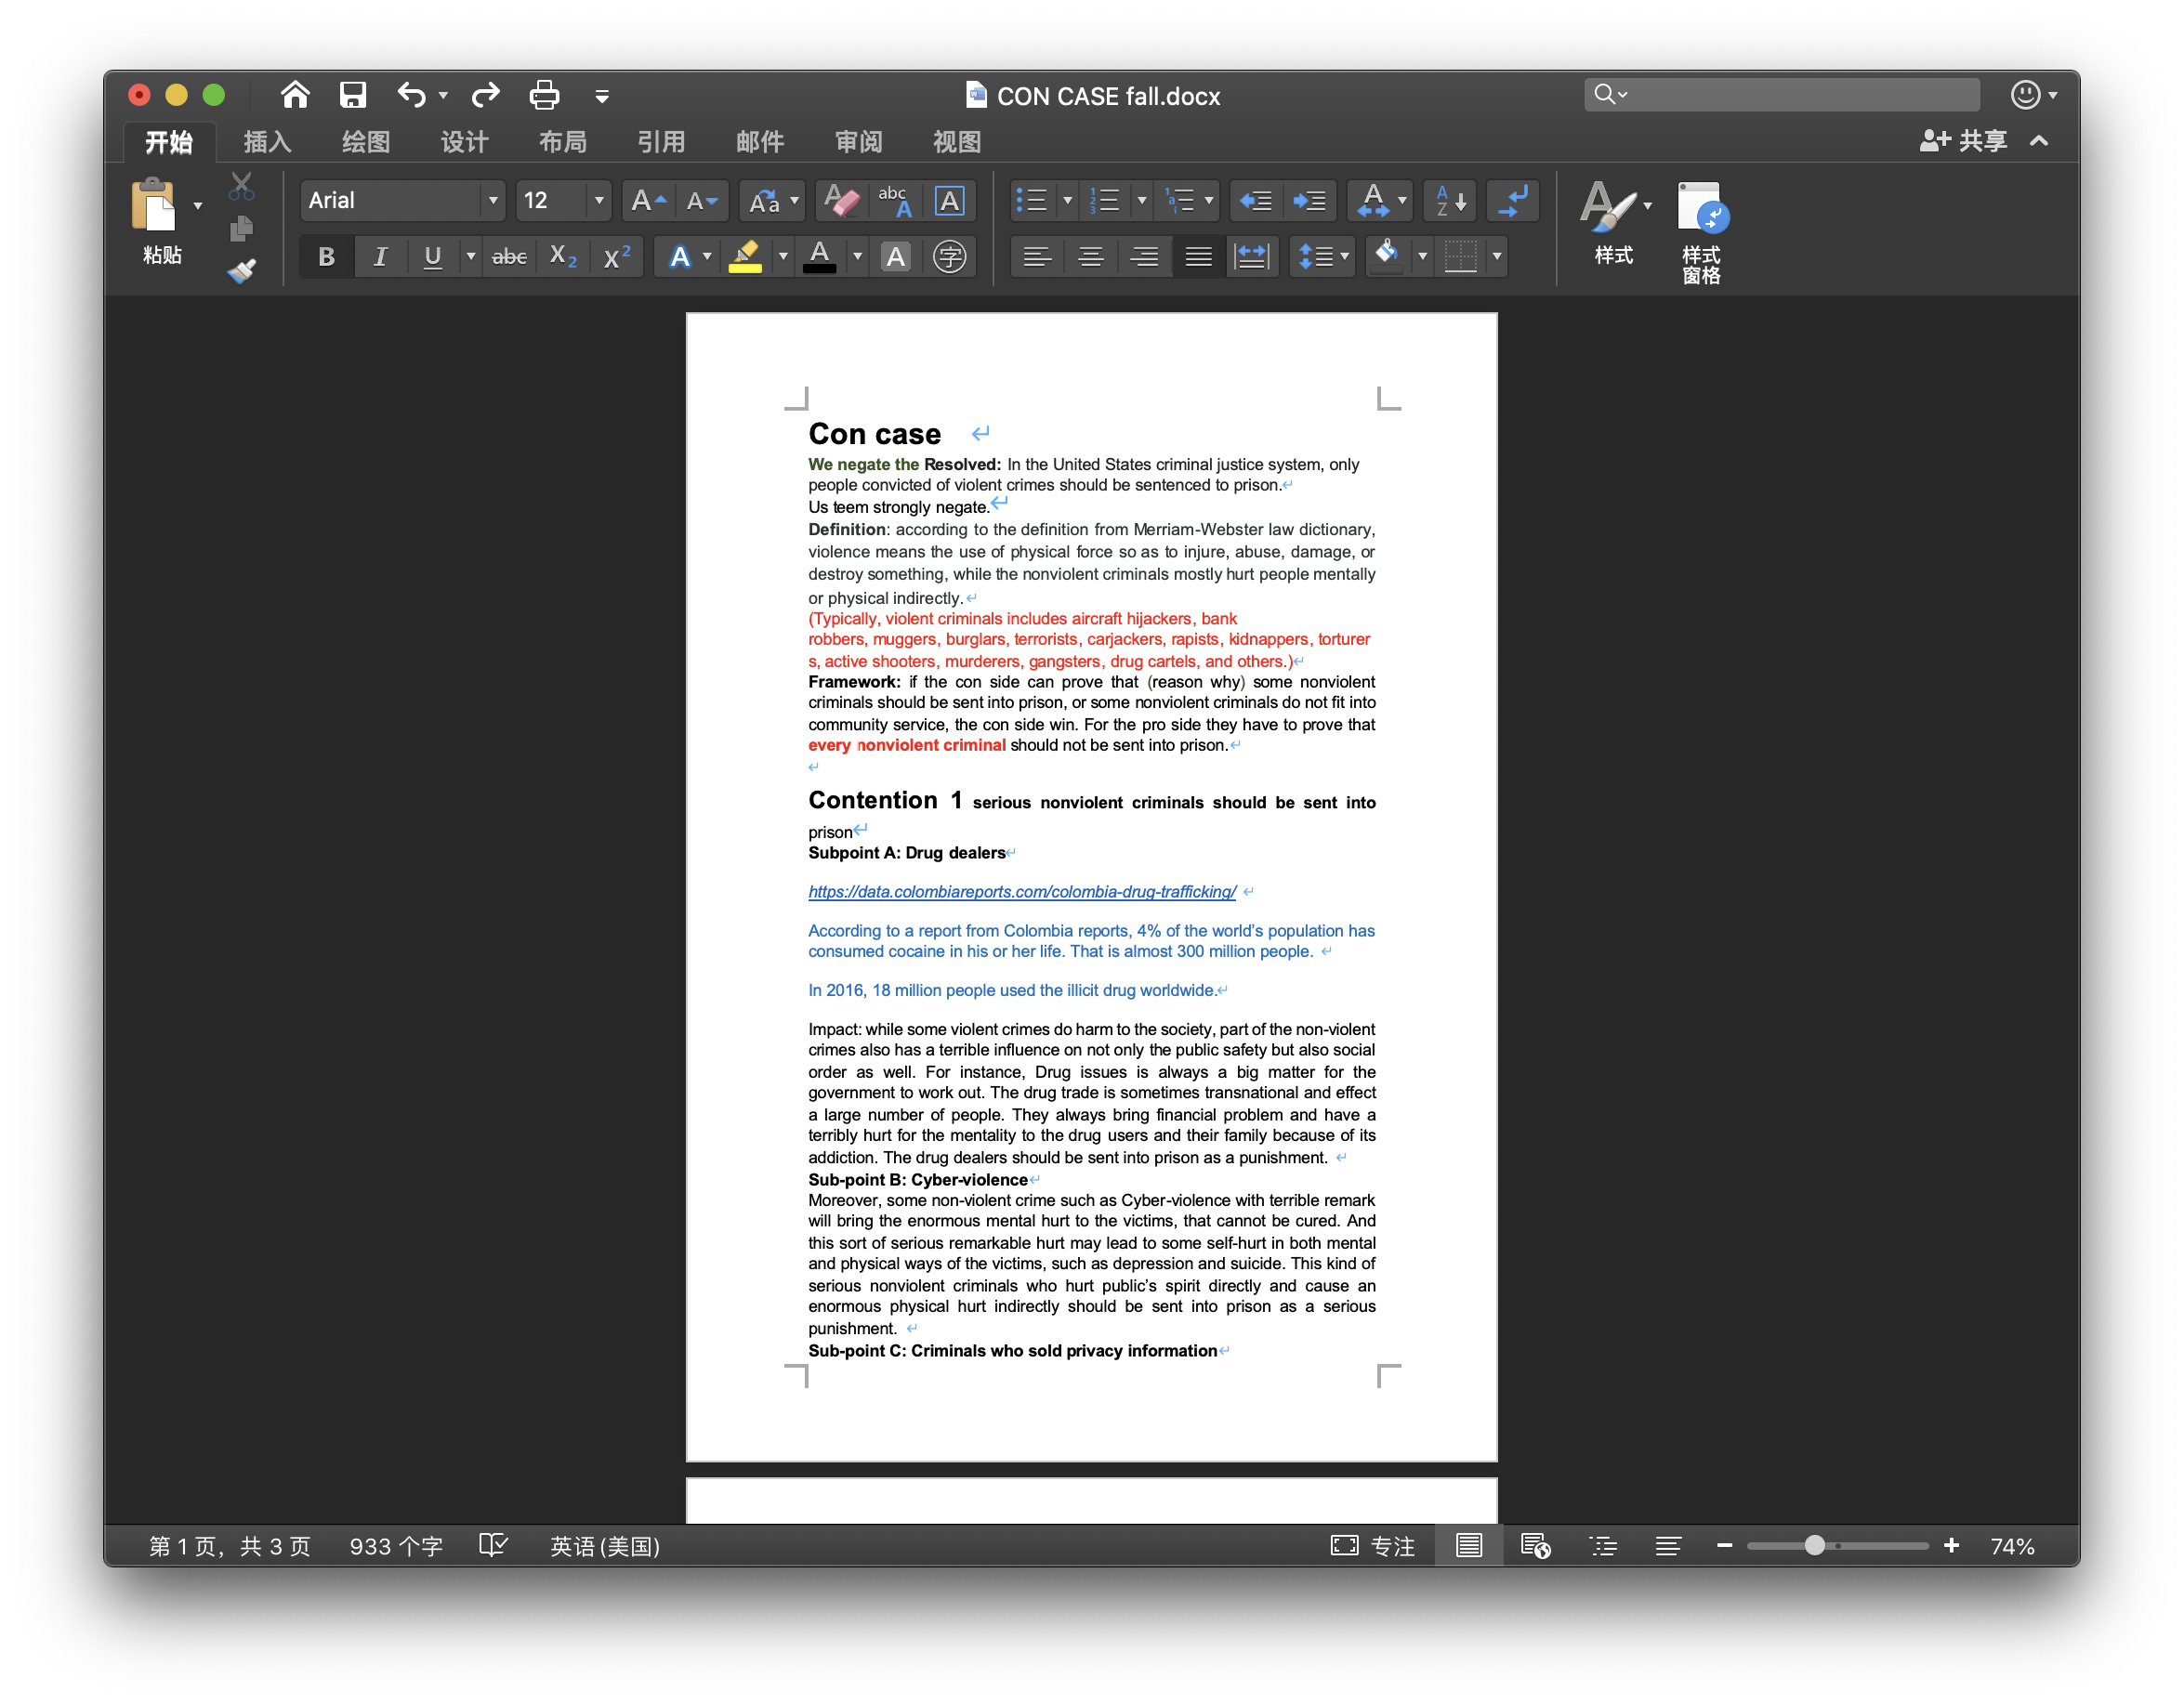Click zoom out minus button
This screenshot has height=1704, width=2184.
[x=1724, y=1546]
